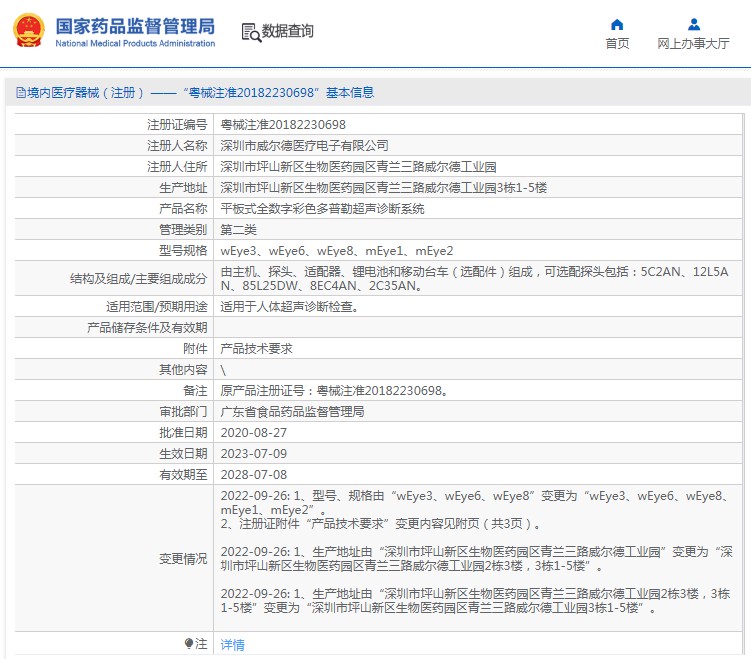Click the 国家药品监督管理局 title text
Image resolution: width=751 pixels, height=659 pixels.
(134, 24)
